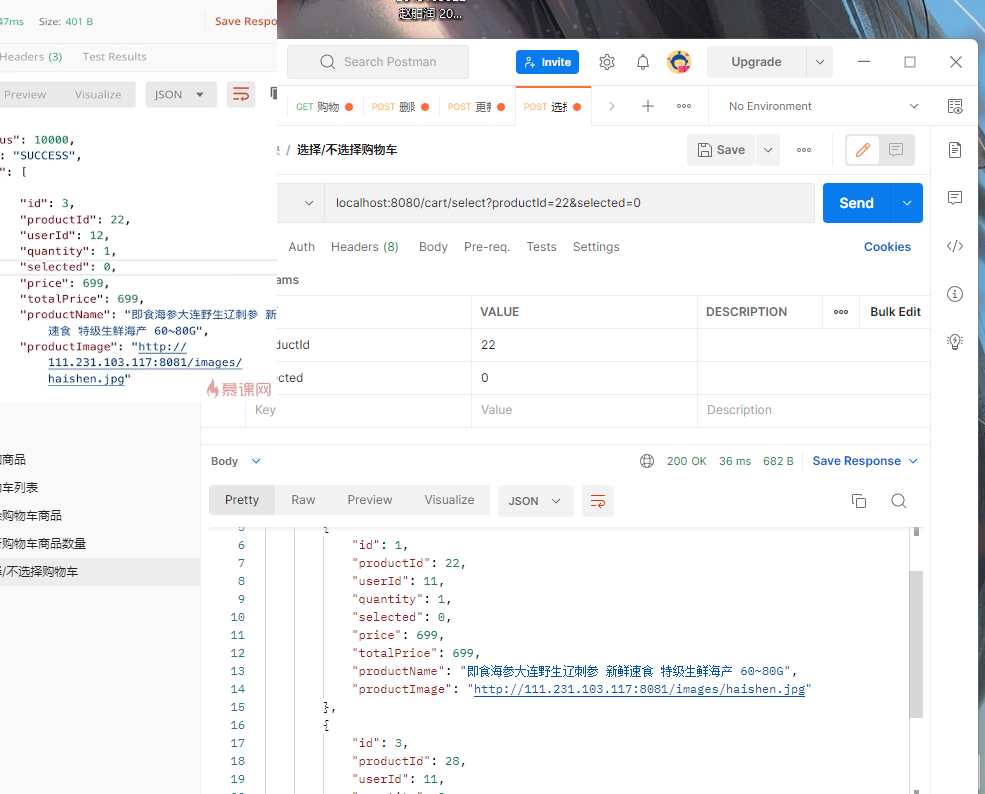
Task: Switch to POST 更新 request tab
Action: pos(476,107)
